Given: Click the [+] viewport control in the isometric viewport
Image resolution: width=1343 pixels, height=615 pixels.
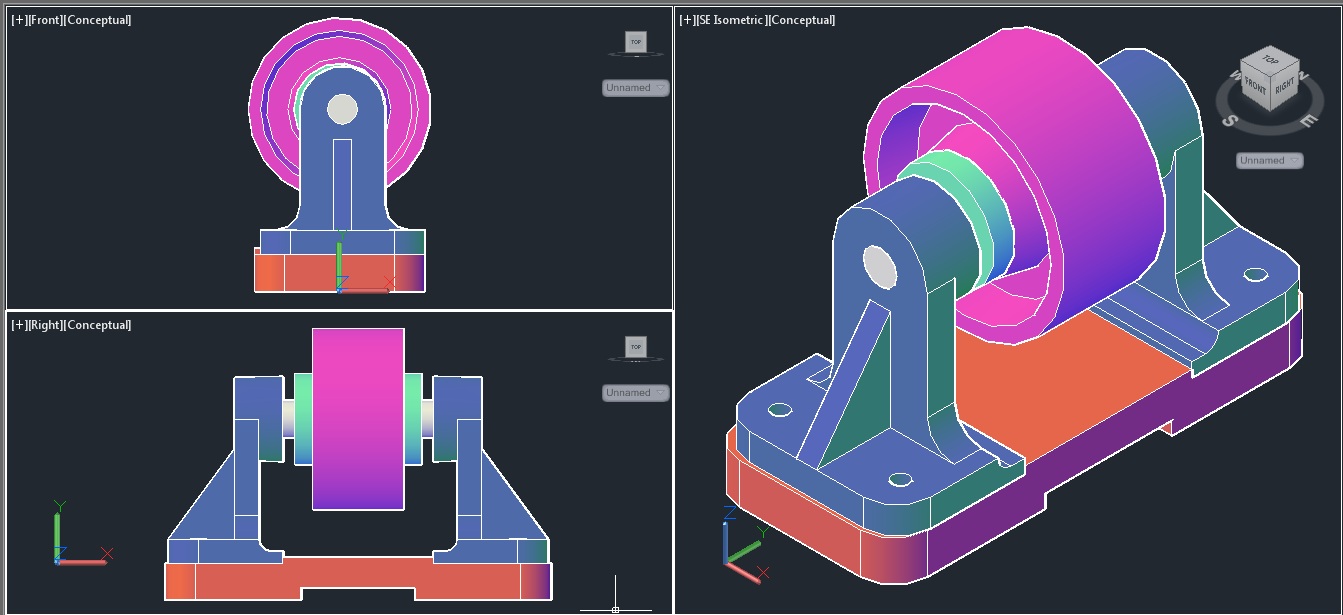Looking at the screenshot, I should pos(688,20).
